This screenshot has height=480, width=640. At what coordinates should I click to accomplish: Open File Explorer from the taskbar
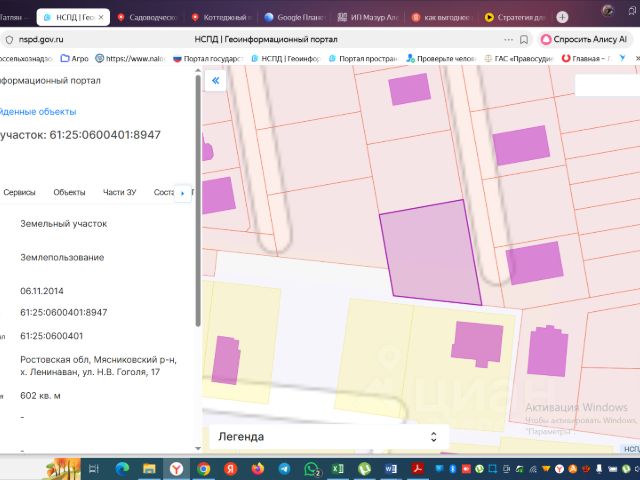[x=149, y=469]
